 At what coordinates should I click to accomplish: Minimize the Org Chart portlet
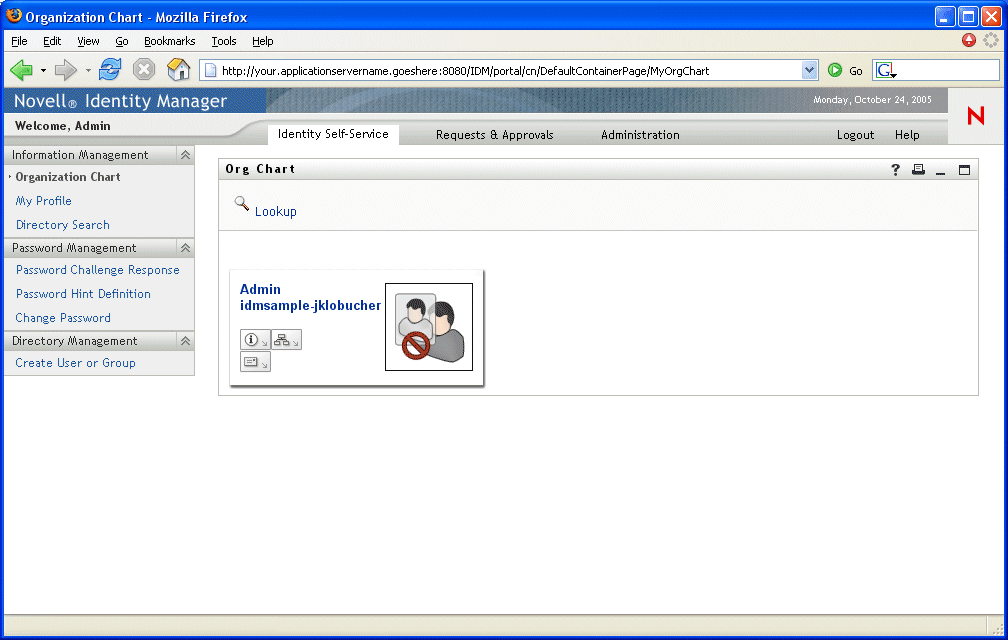tap(940, 171)
